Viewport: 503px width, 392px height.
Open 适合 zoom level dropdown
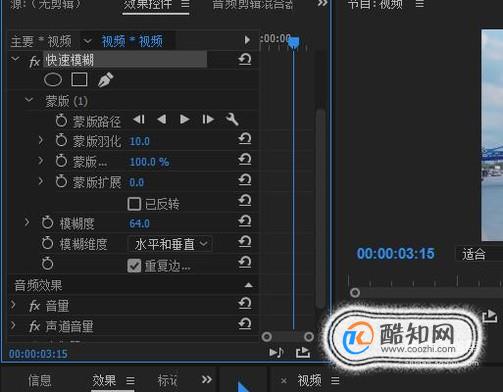pyautogui.click(x=479, y=255)
